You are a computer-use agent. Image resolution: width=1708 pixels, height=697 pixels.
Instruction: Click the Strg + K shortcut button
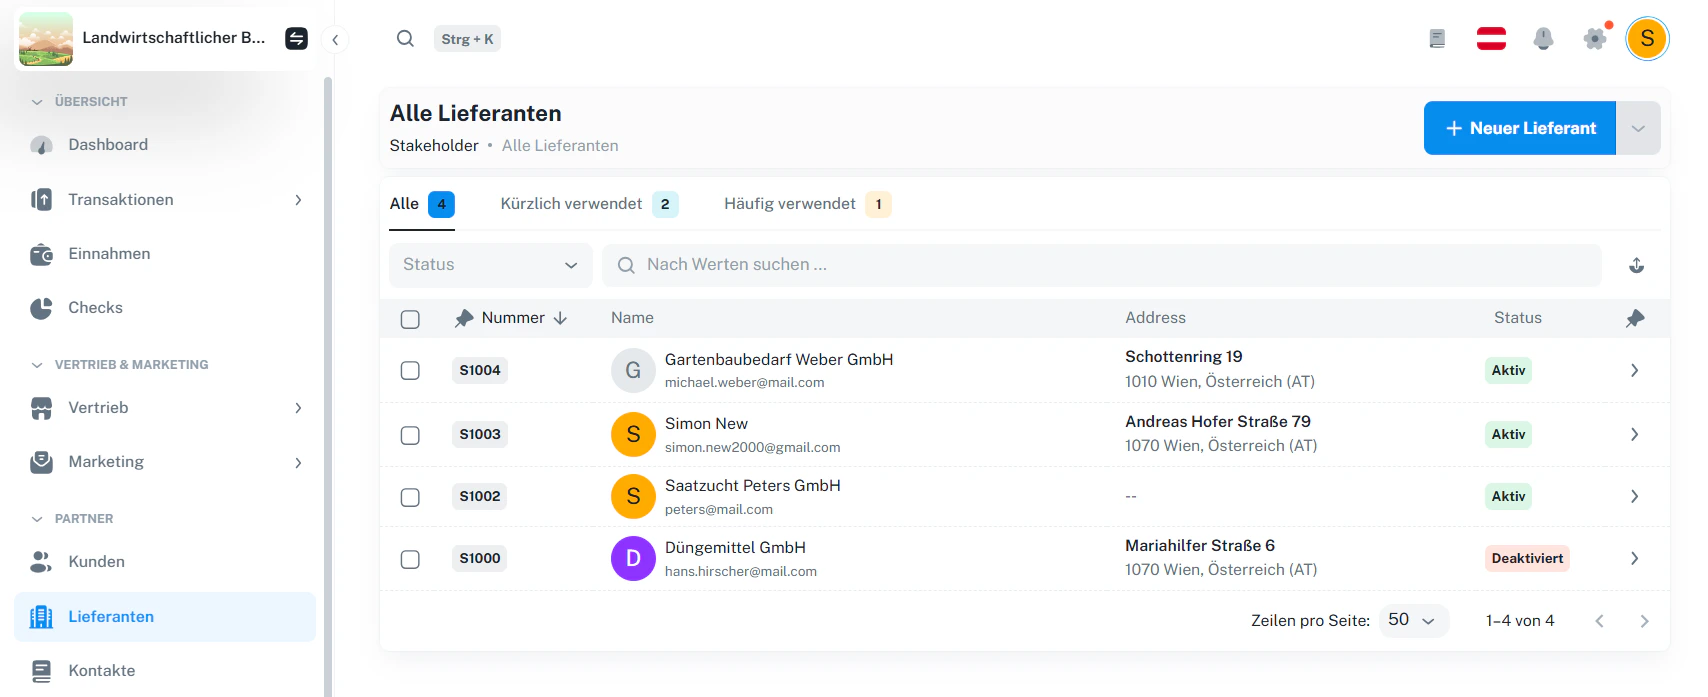[x=467, y=39]
